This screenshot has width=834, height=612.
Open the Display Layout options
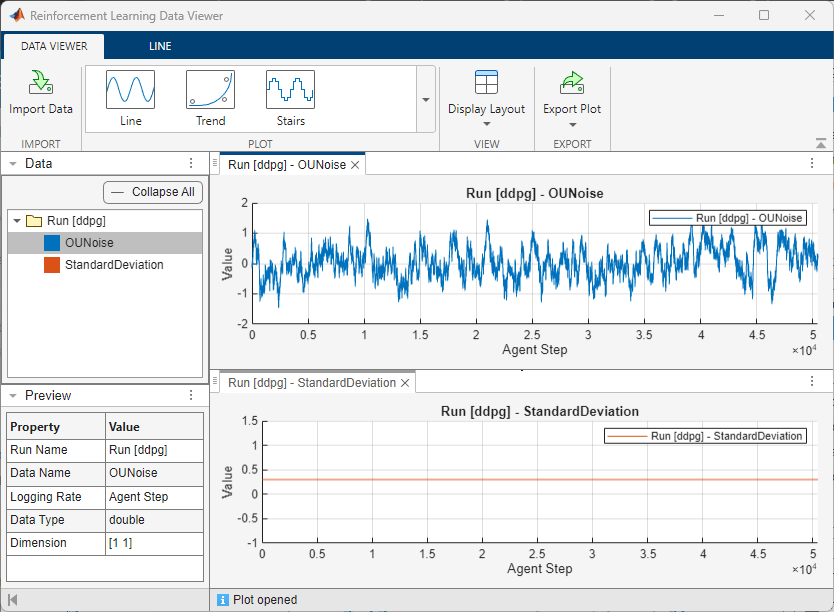point(486,98)
